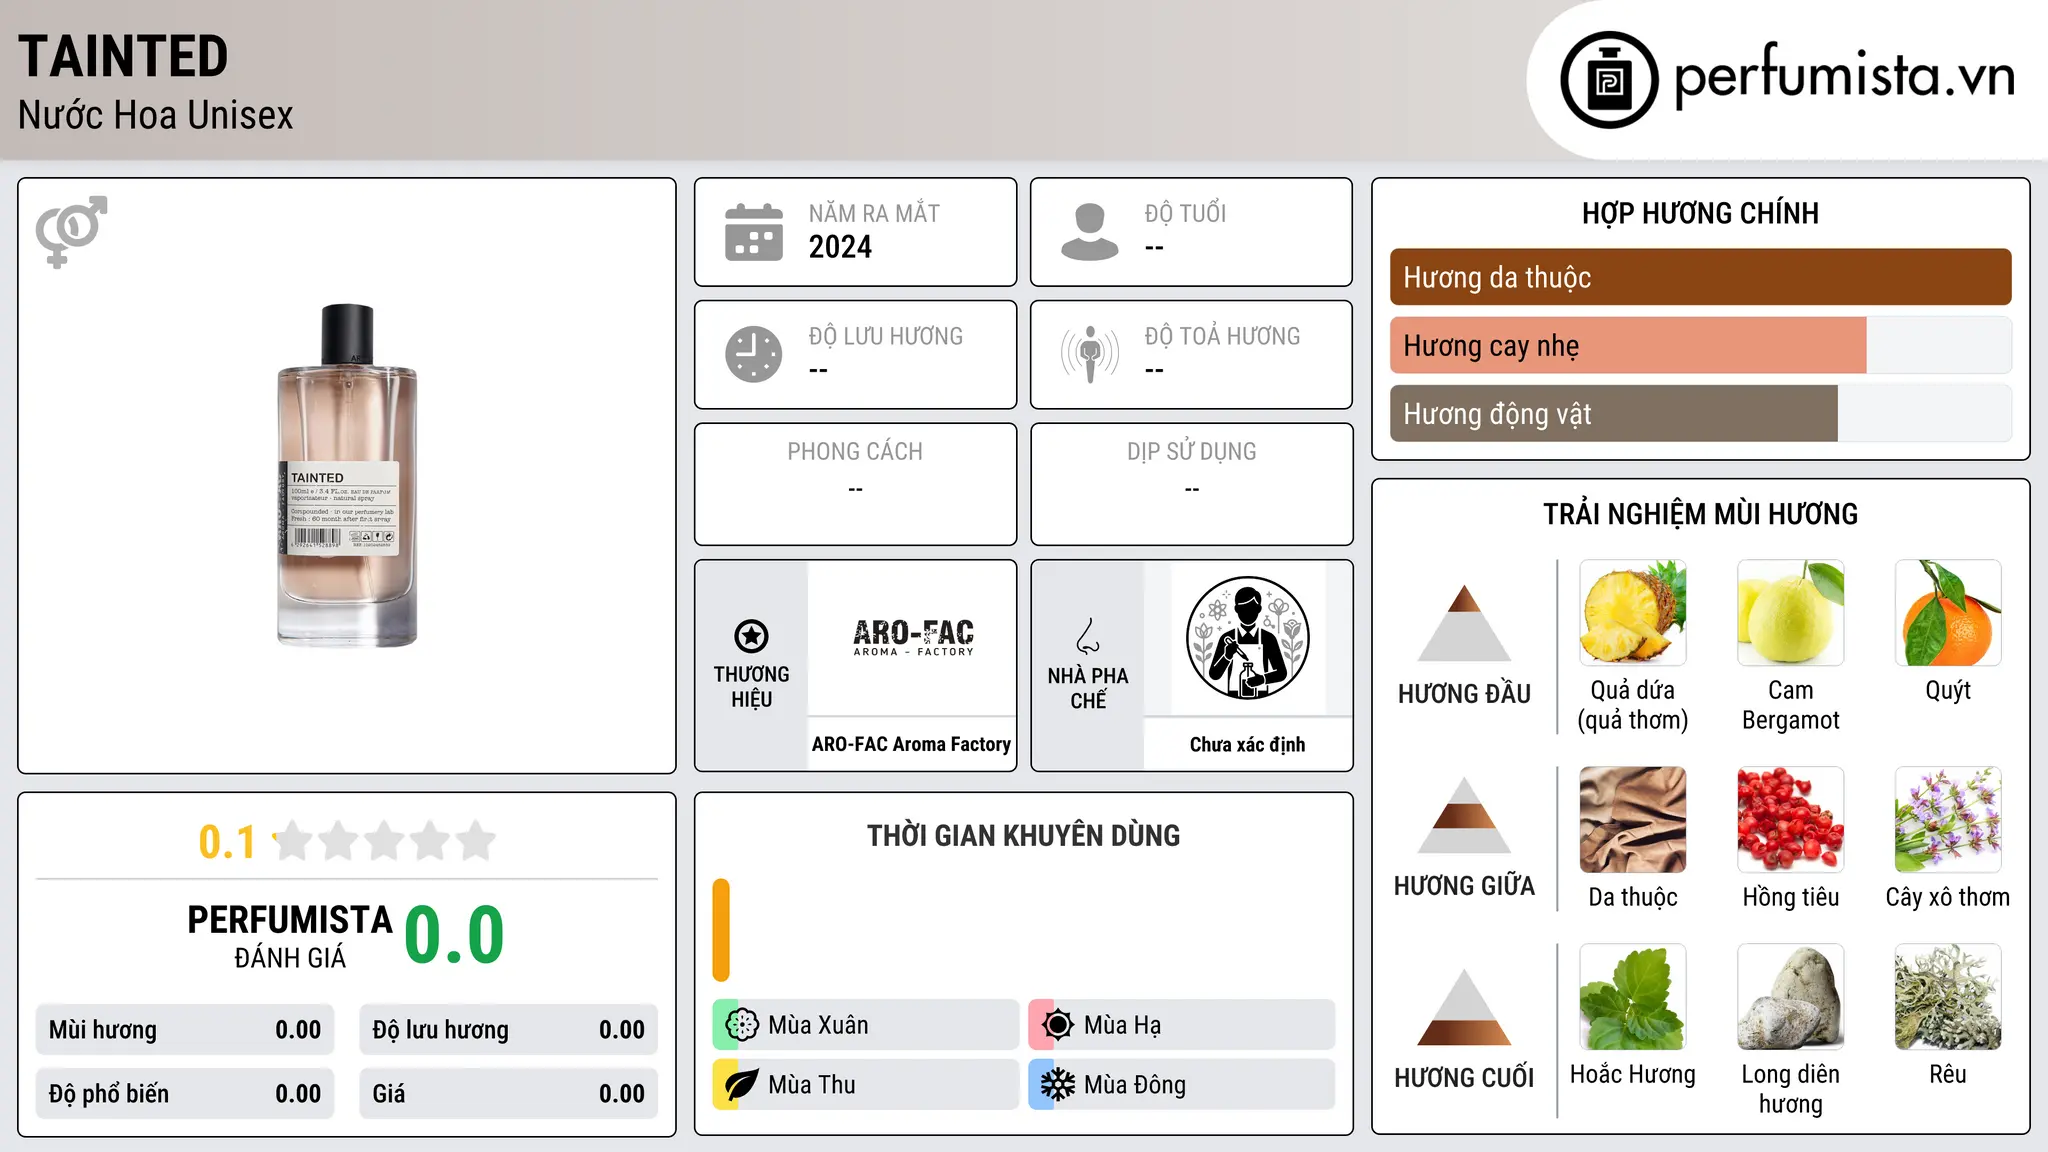Click the Tainted perfume bottle photo

347,475
